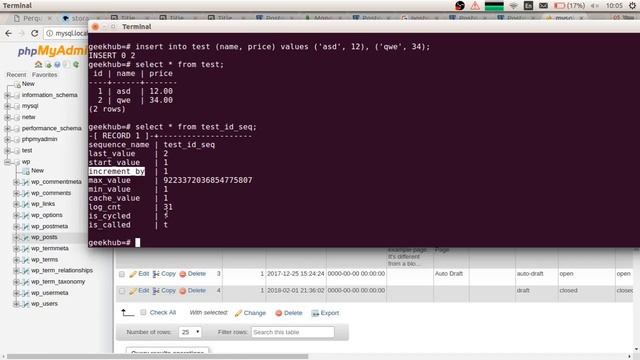The width and height of the screenshot is (640, 360).
Task: Select wp_termmeta in the tree
Action: click(50, 248)
